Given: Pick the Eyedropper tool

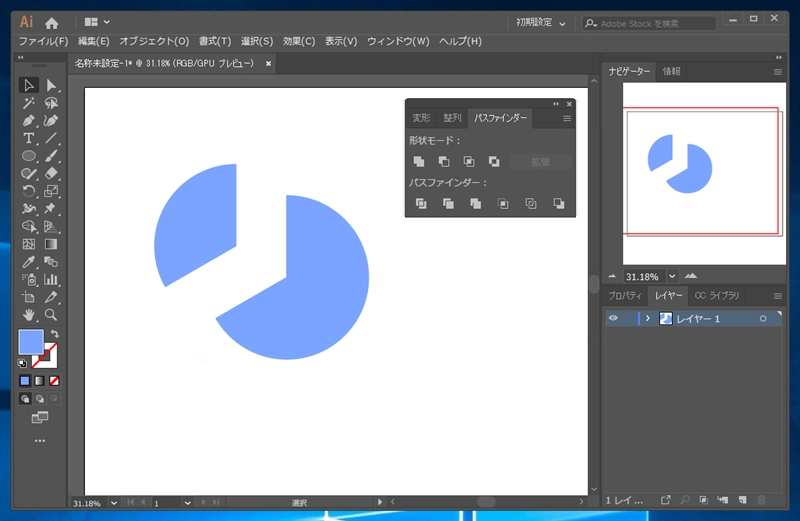Looking at the screenshot, I should click(x=29, y=262).
